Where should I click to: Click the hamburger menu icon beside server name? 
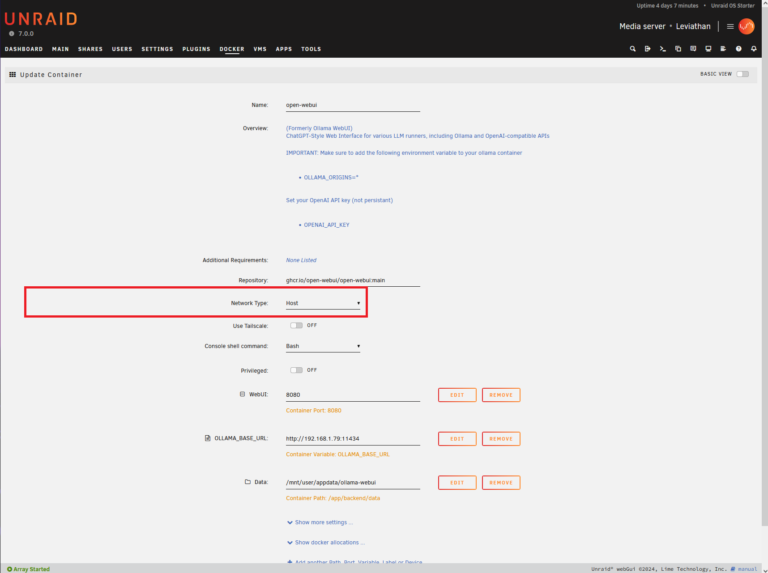pyautogui.click(x=730, y=26)
